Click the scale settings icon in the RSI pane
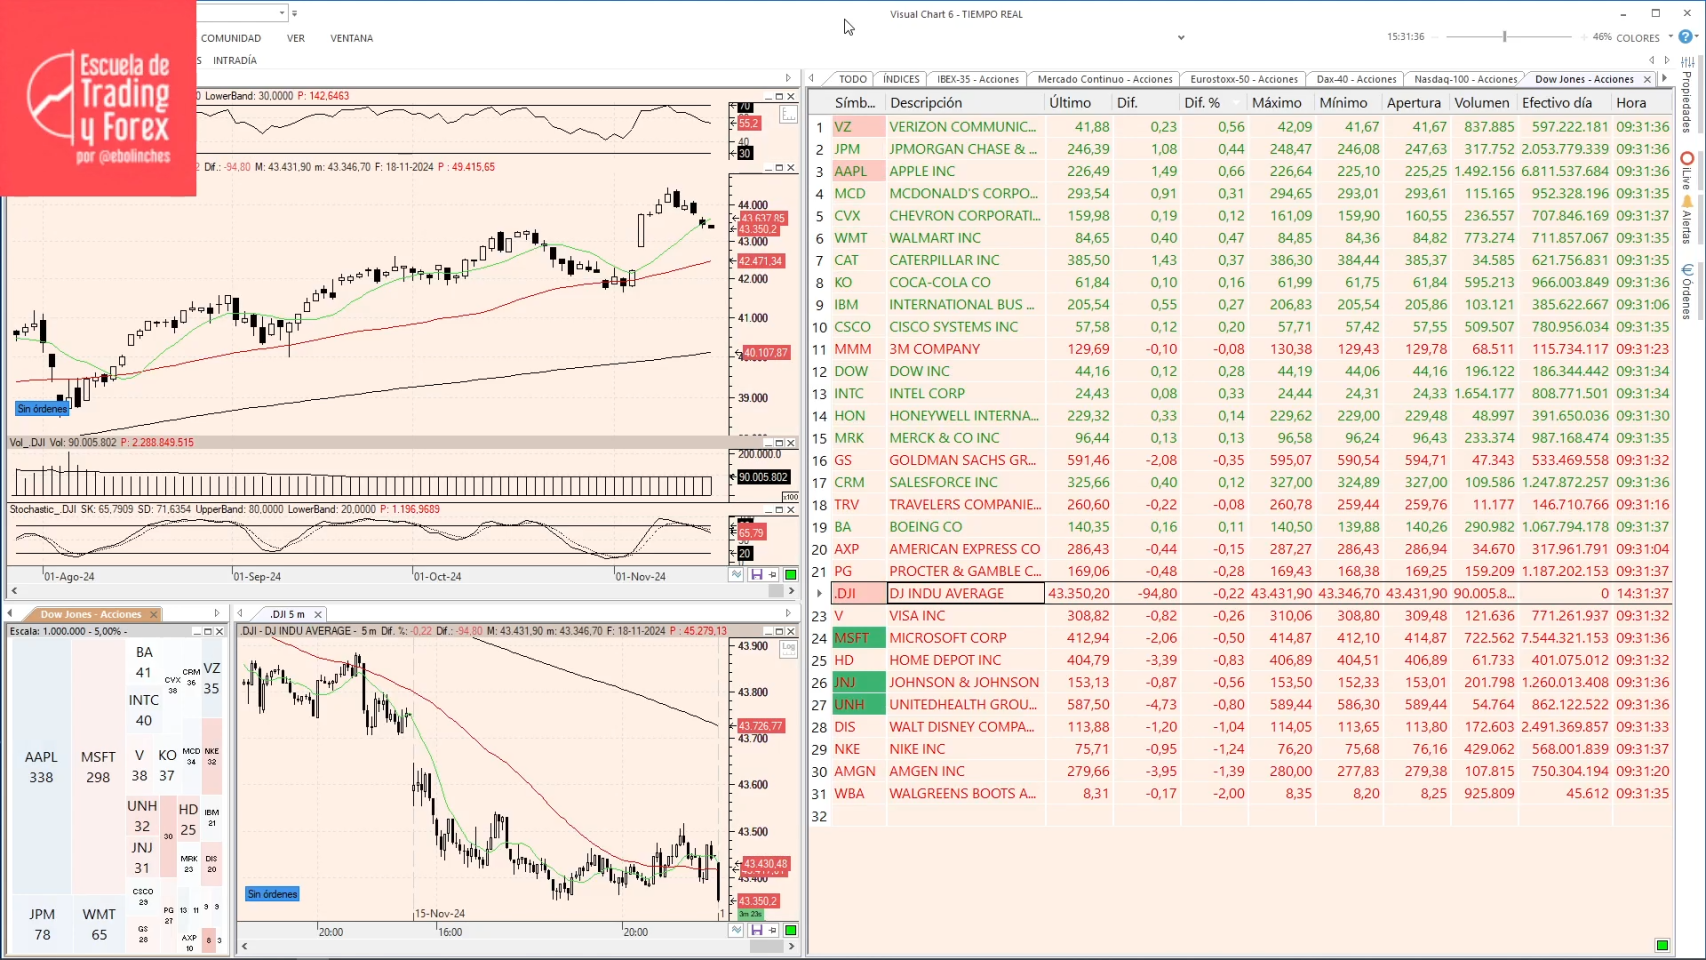 coord(789,114)
